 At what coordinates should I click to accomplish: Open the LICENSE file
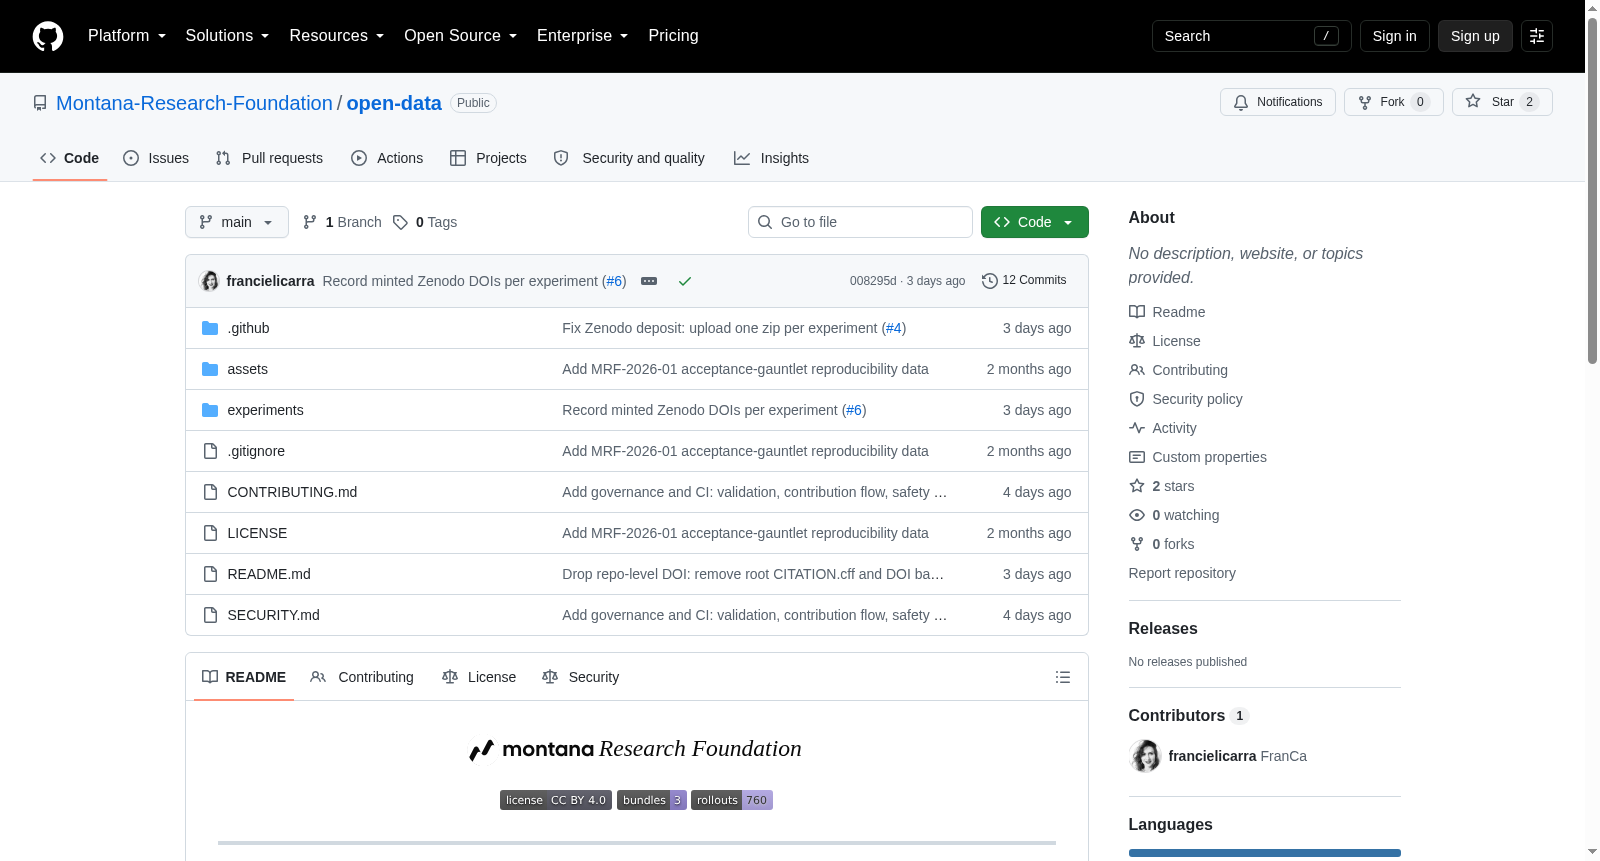click(x=257, y=533)
